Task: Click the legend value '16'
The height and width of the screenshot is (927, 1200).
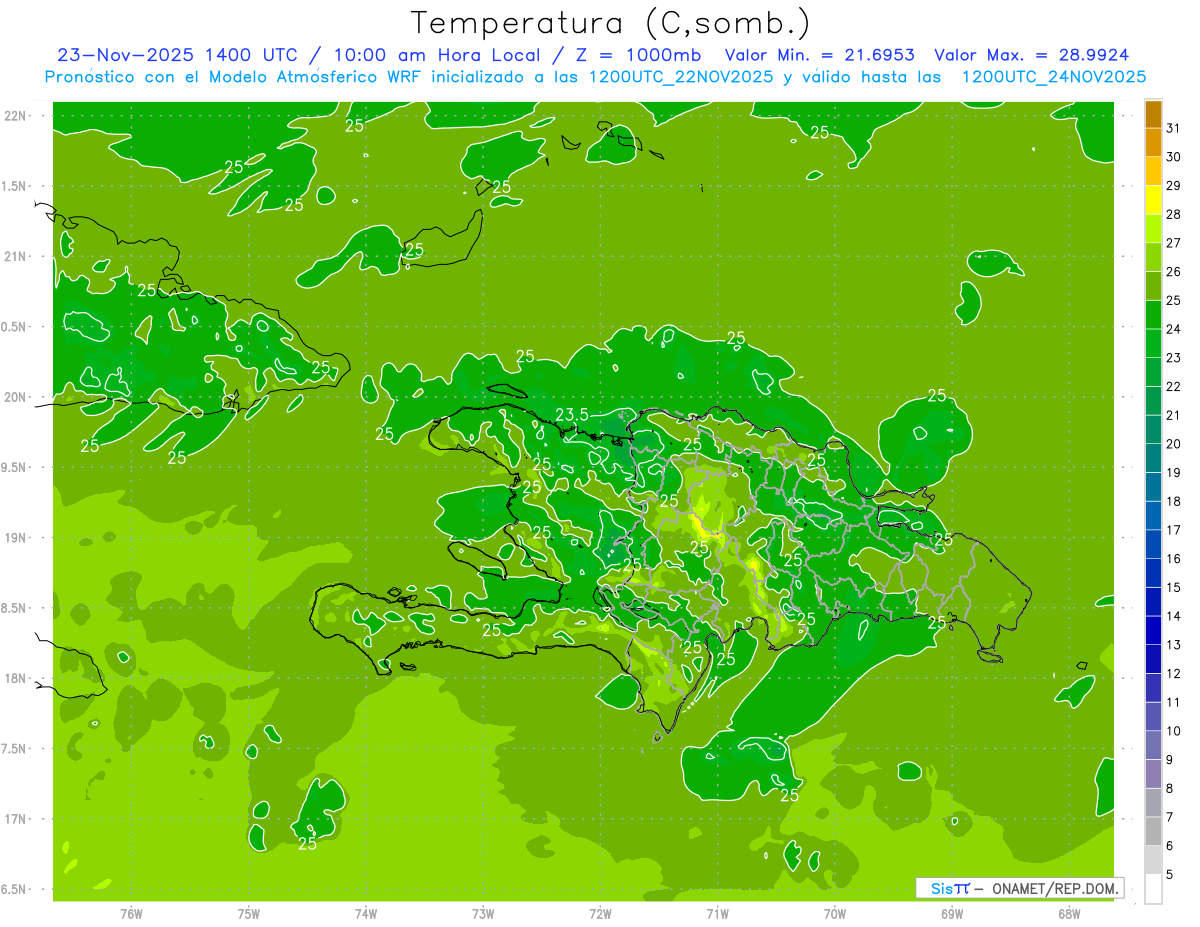Action: pos(1173,559)
